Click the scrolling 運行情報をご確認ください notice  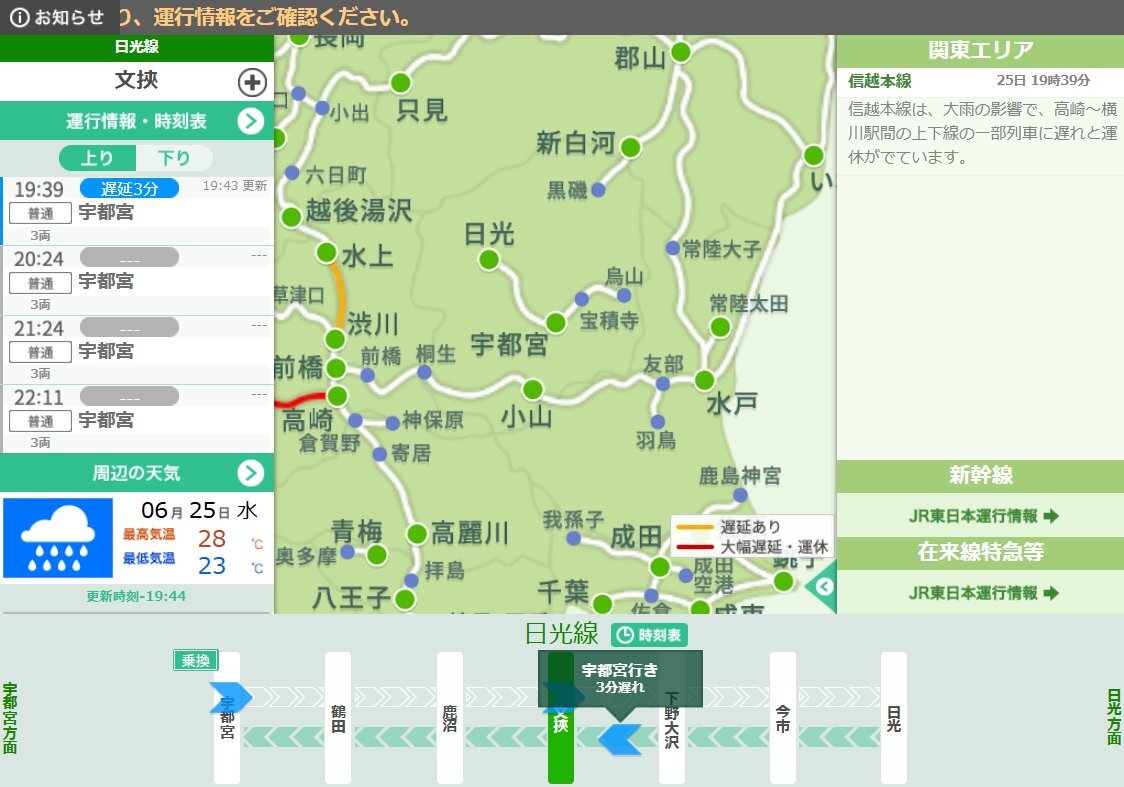pyautogui.click(x=265, y=17)
